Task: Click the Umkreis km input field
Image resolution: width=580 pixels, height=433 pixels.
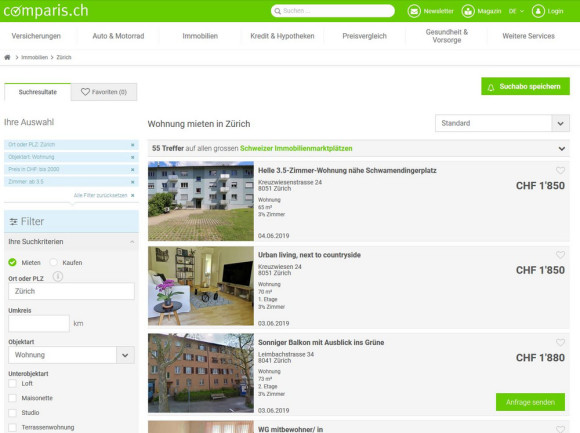Action: coord(39,324)
